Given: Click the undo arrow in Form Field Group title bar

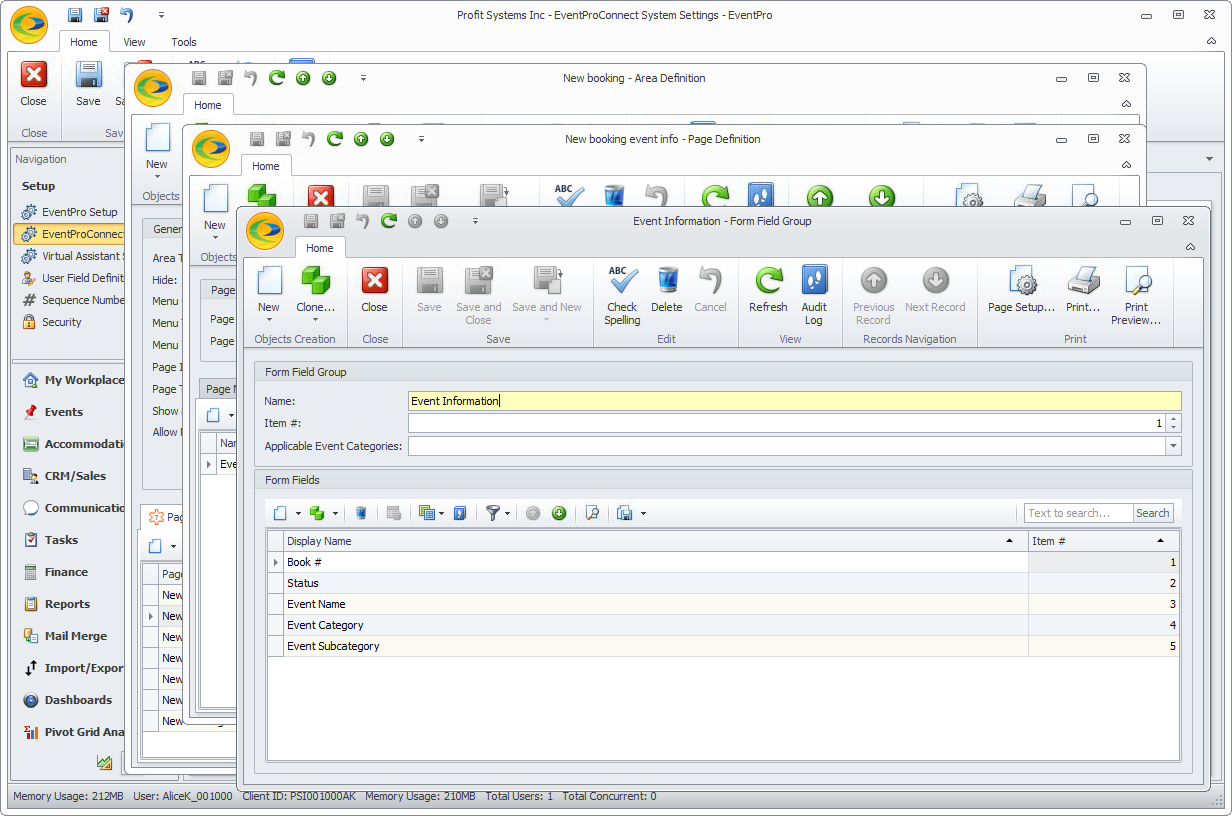Looking at the screenshot, I should pos(362,221).
